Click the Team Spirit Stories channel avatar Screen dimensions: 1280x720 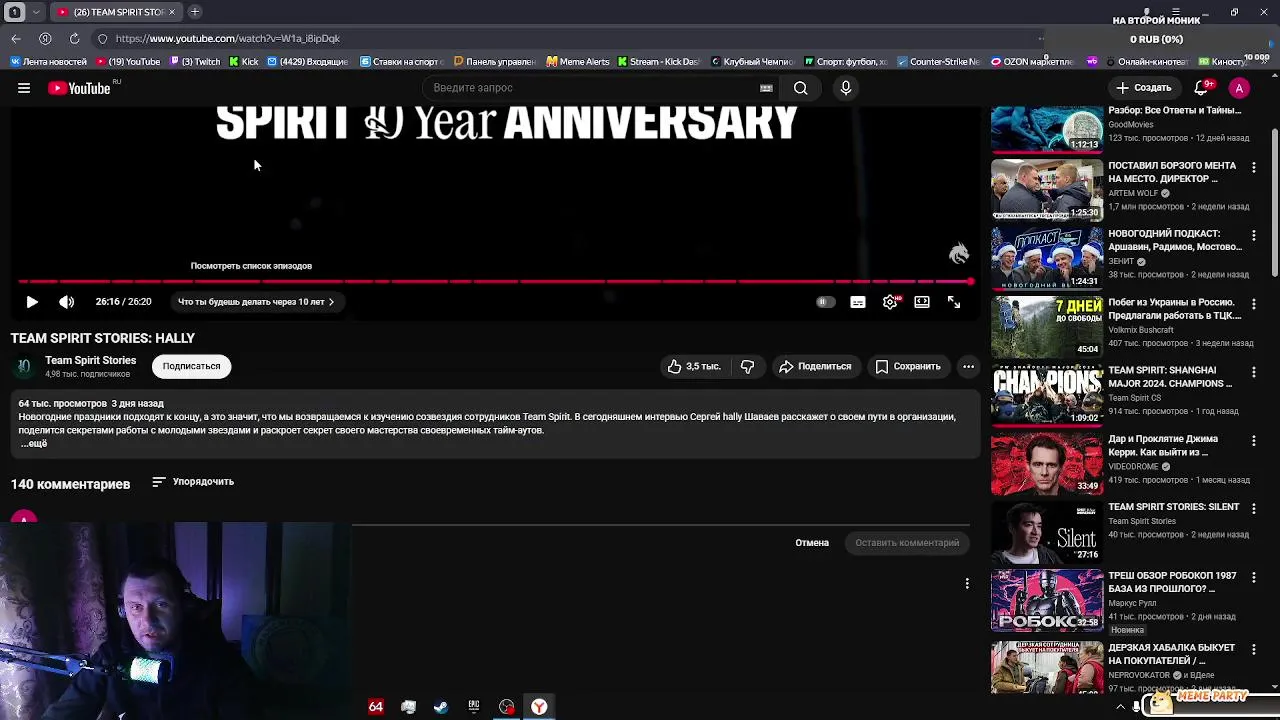[24, 367]
